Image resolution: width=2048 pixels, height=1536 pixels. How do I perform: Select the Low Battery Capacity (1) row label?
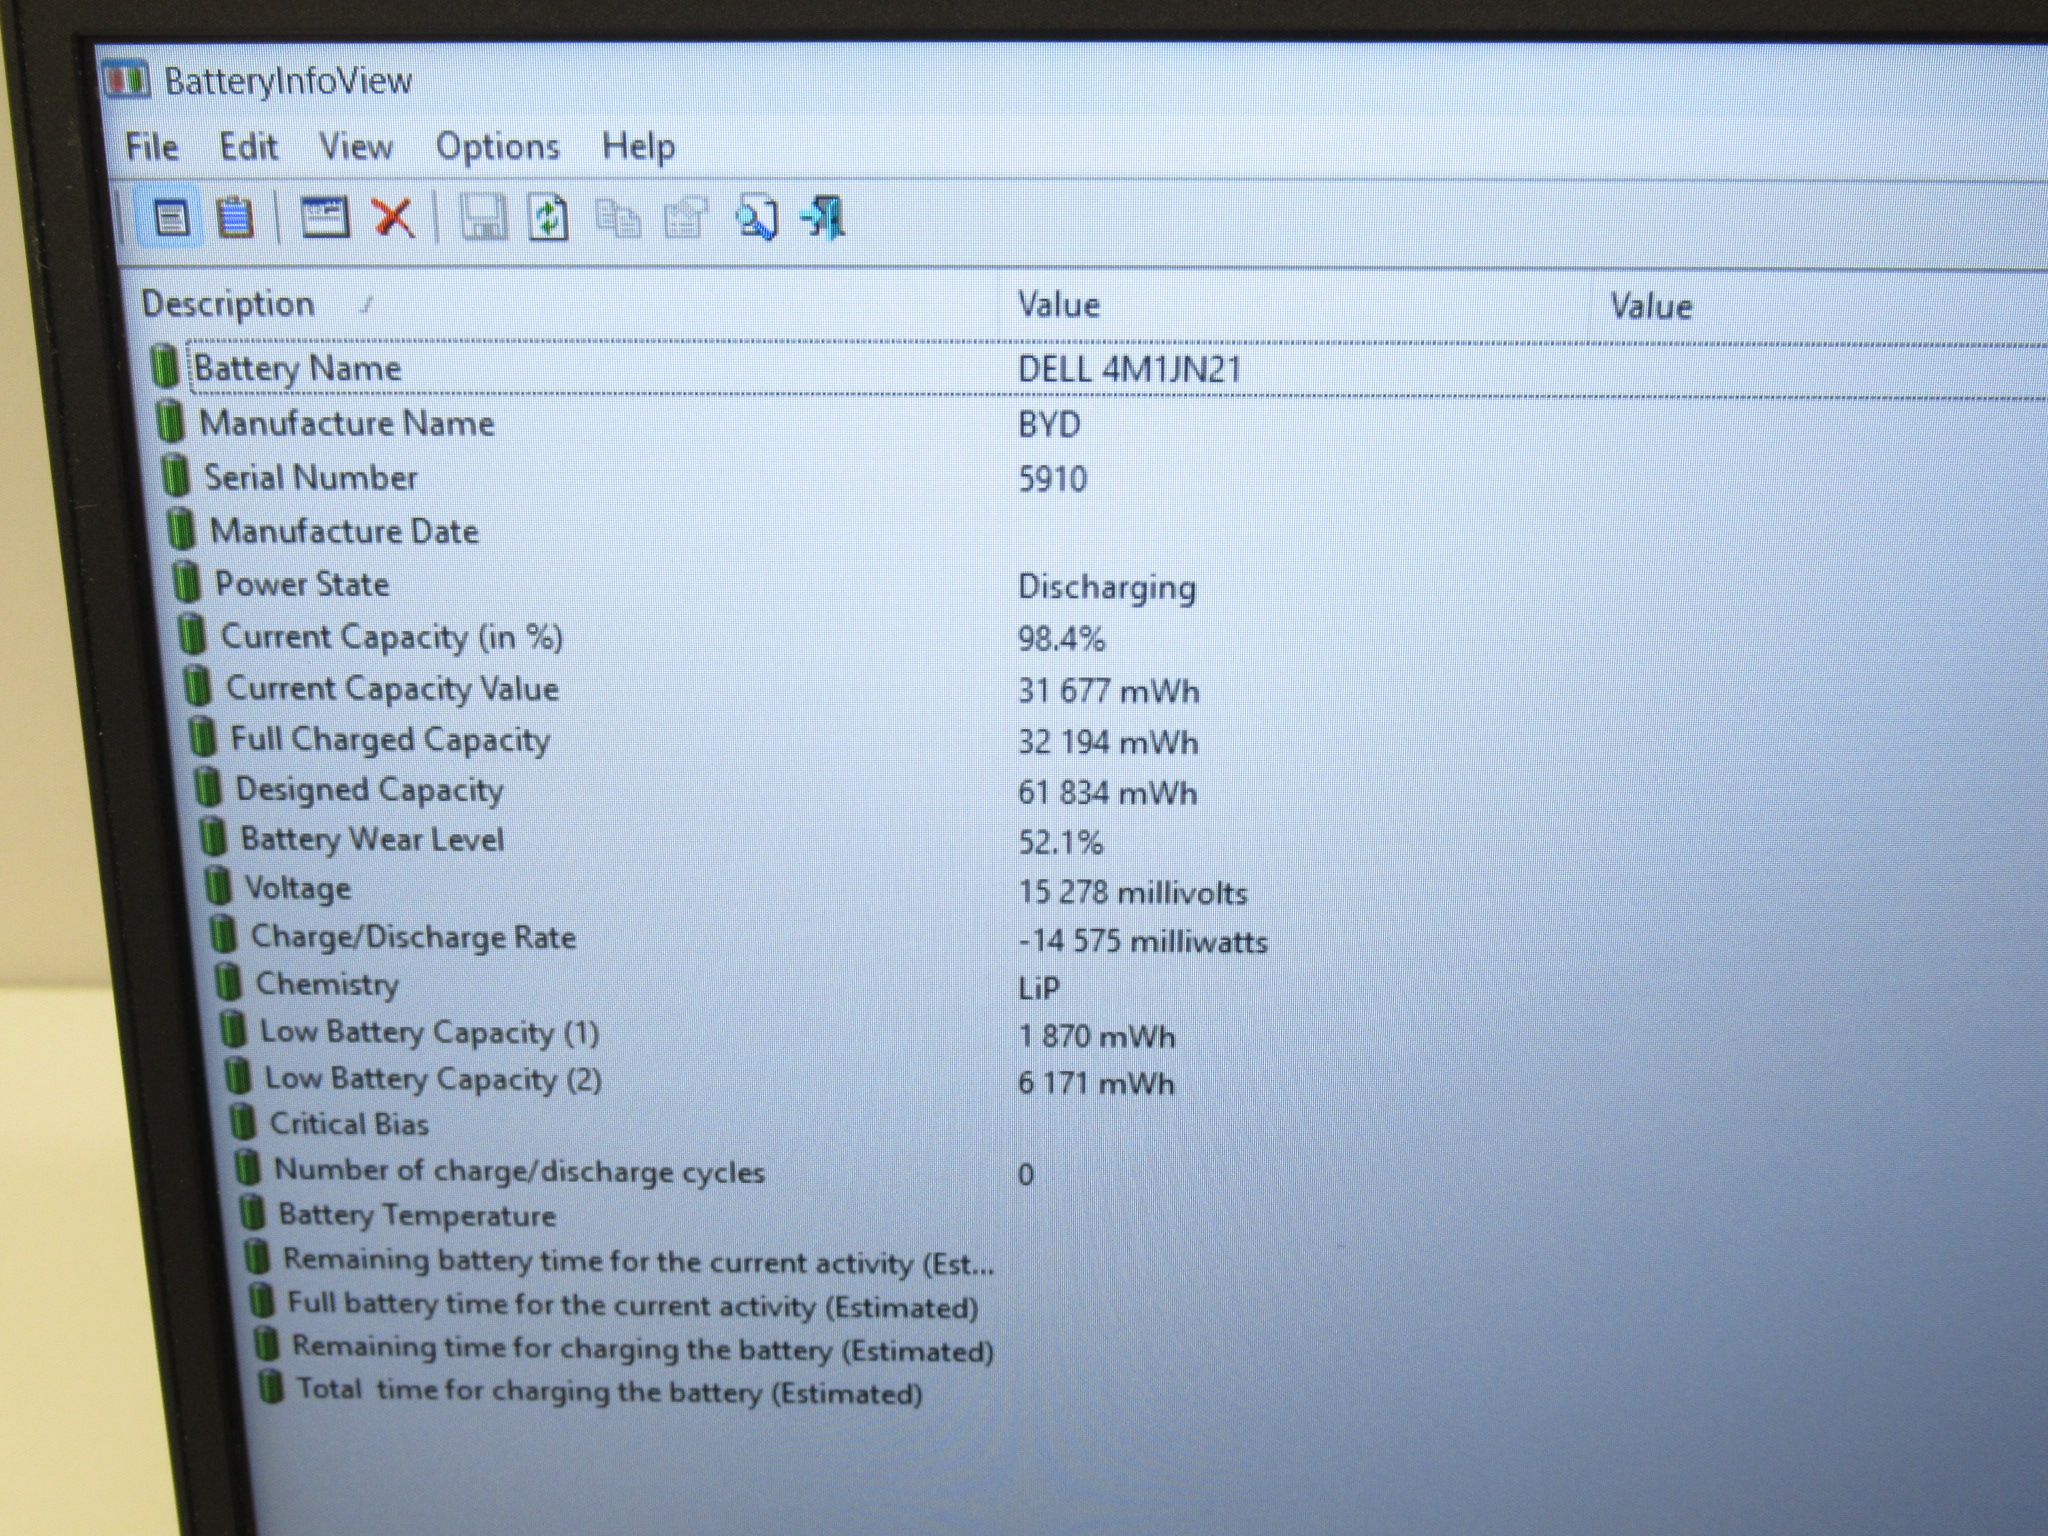[429, 1031]
